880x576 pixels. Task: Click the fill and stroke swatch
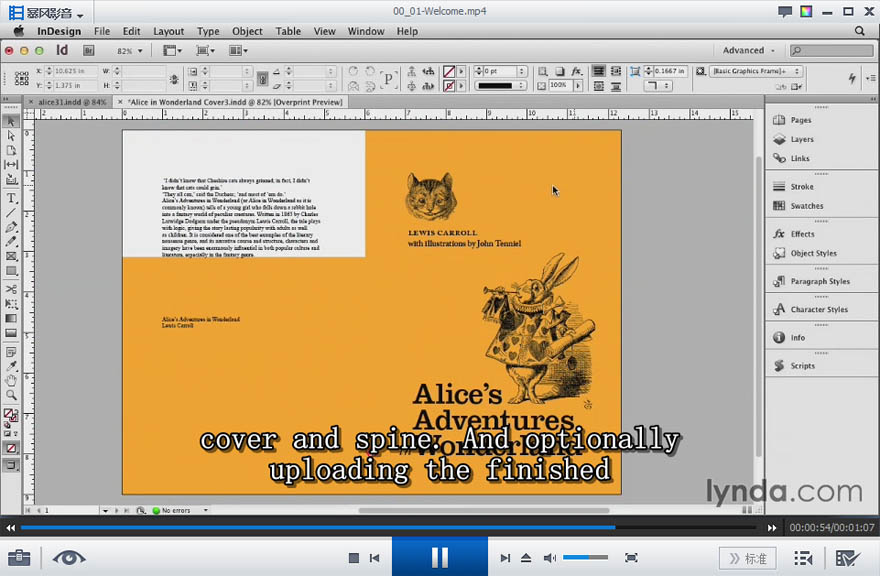click(x=11, y=415)
